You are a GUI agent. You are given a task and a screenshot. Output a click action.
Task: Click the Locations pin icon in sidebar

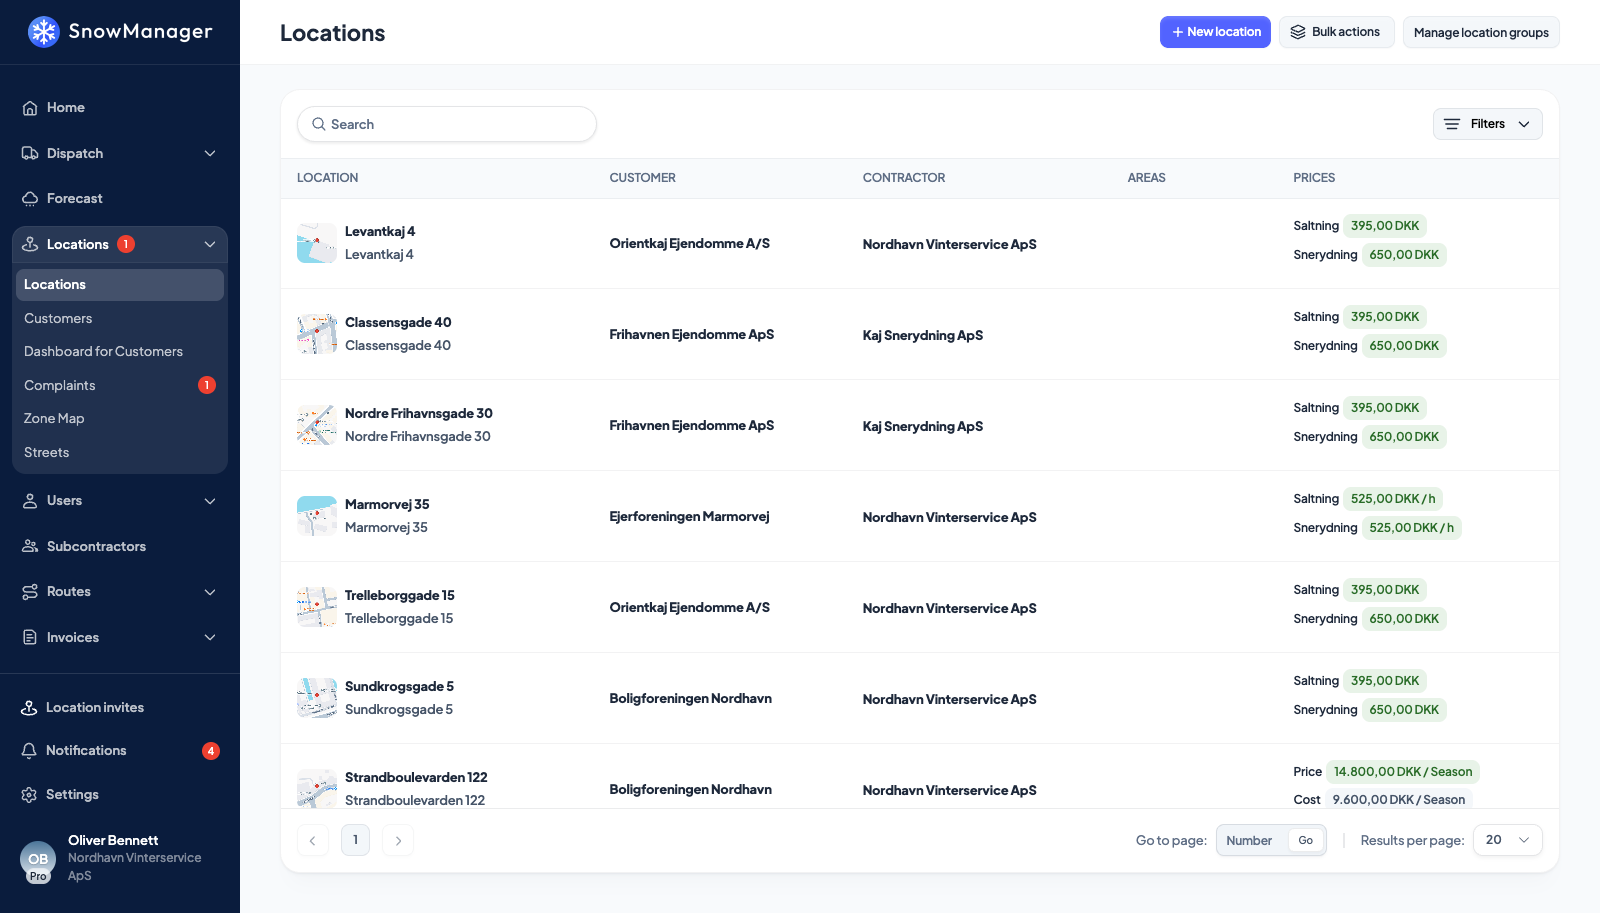pos(30,244)
